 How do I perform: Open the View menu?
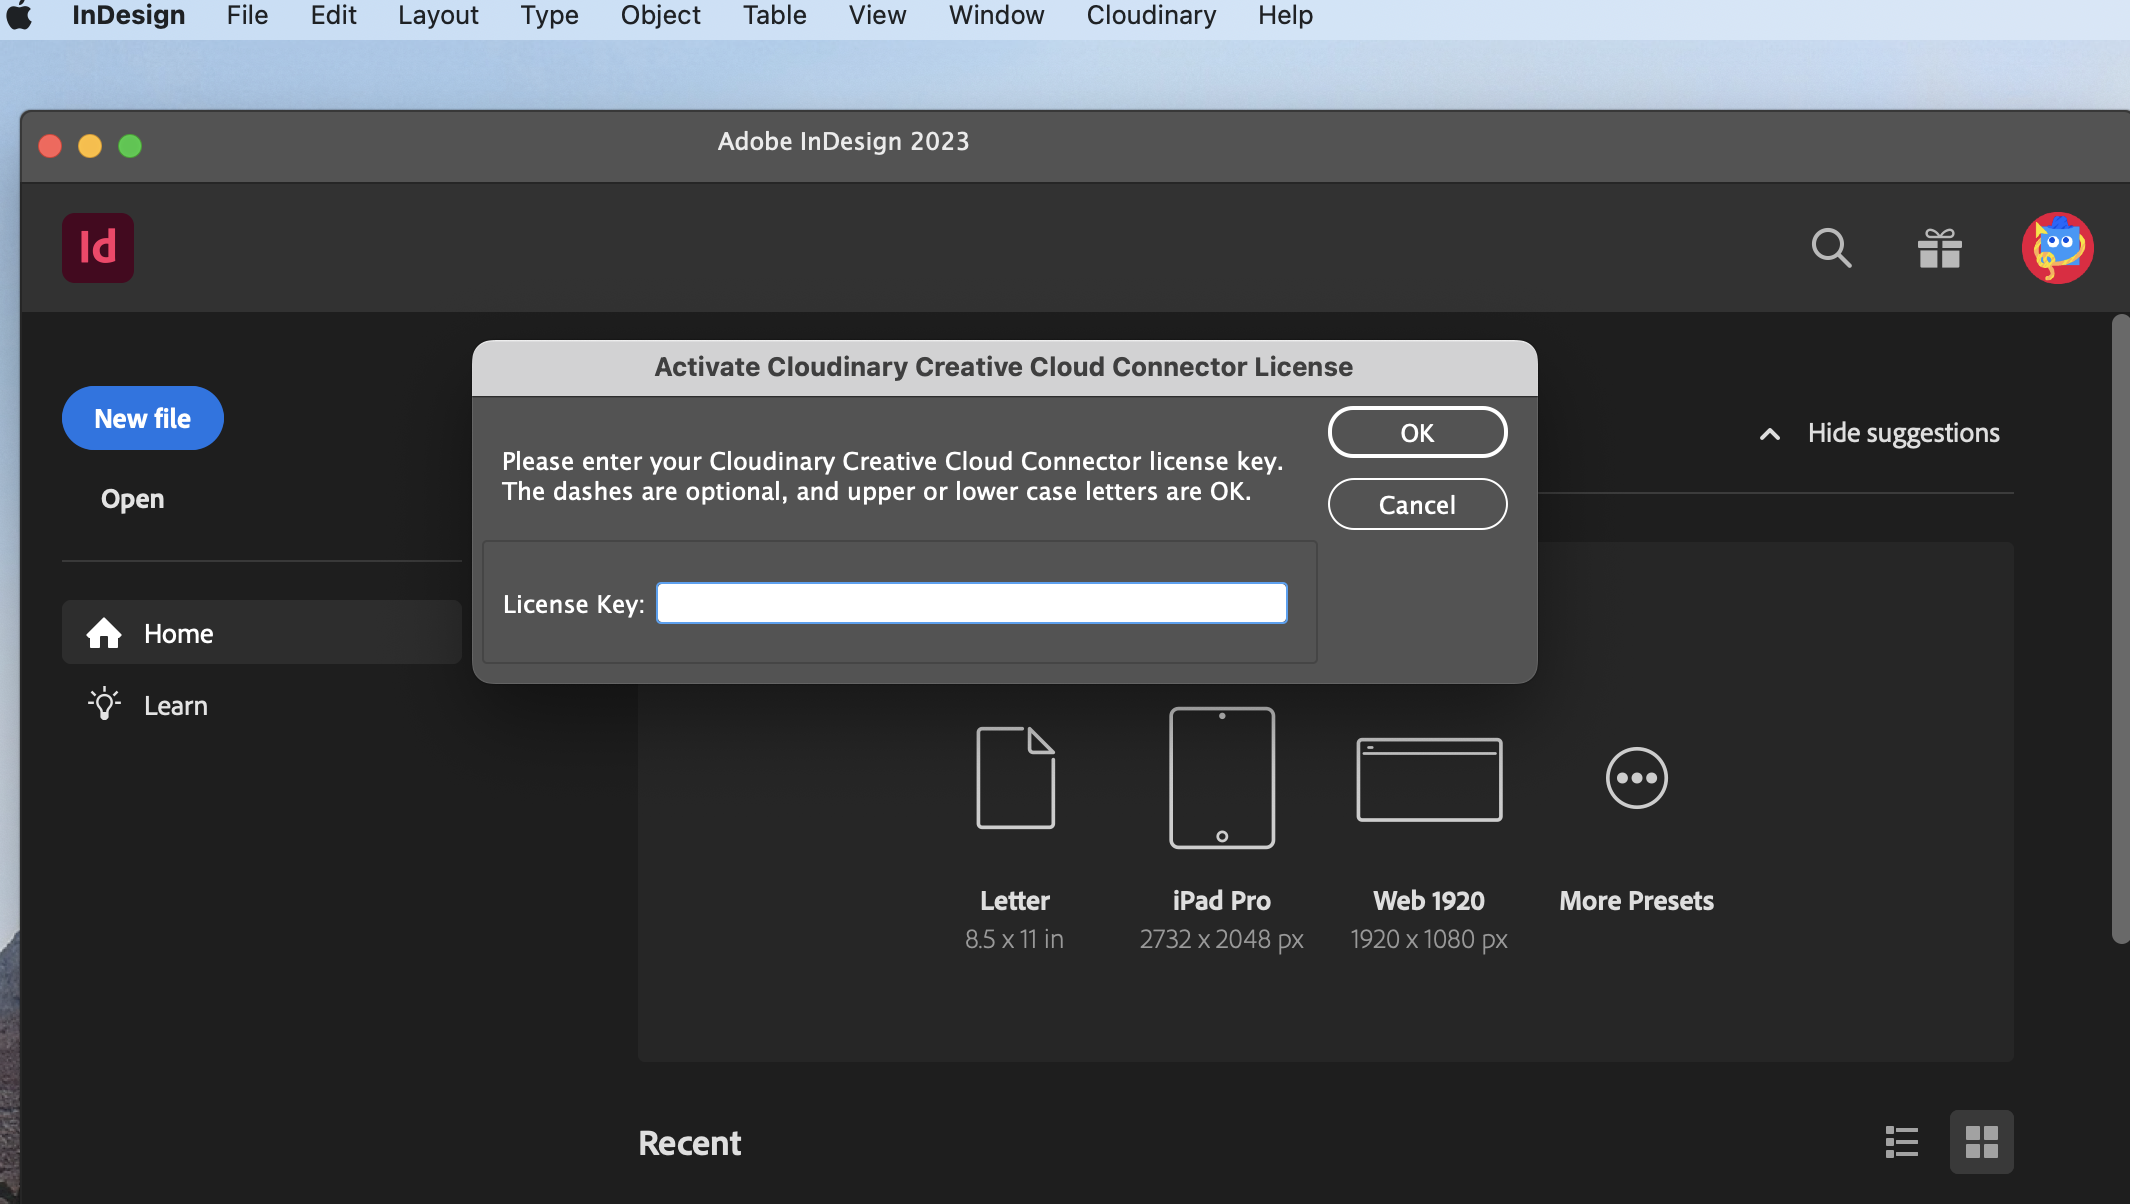tap(877, 16)
